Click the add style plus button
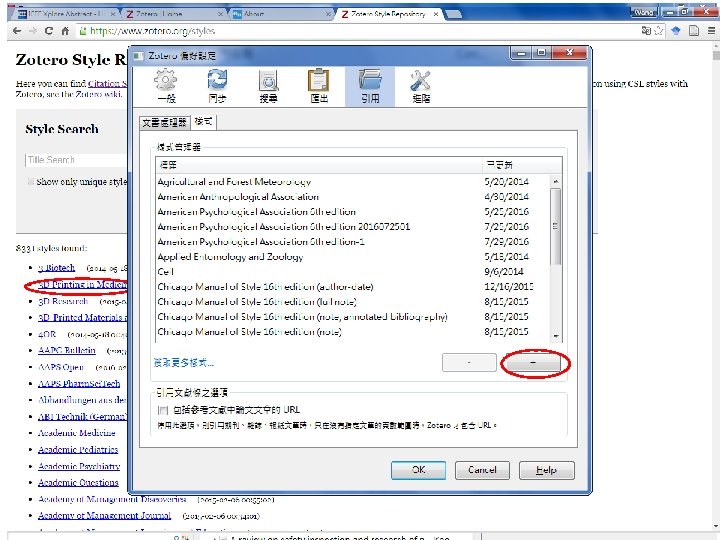 coord(533,363)
